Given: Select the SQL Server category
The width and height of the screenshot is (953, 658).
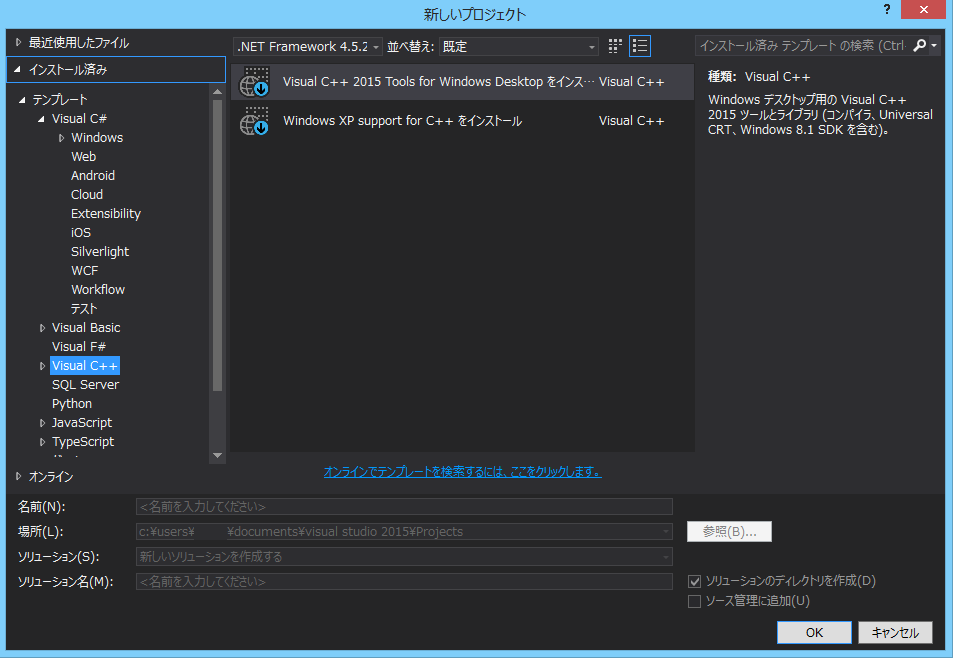Looking at the screenshot, I should coord(86,385).
